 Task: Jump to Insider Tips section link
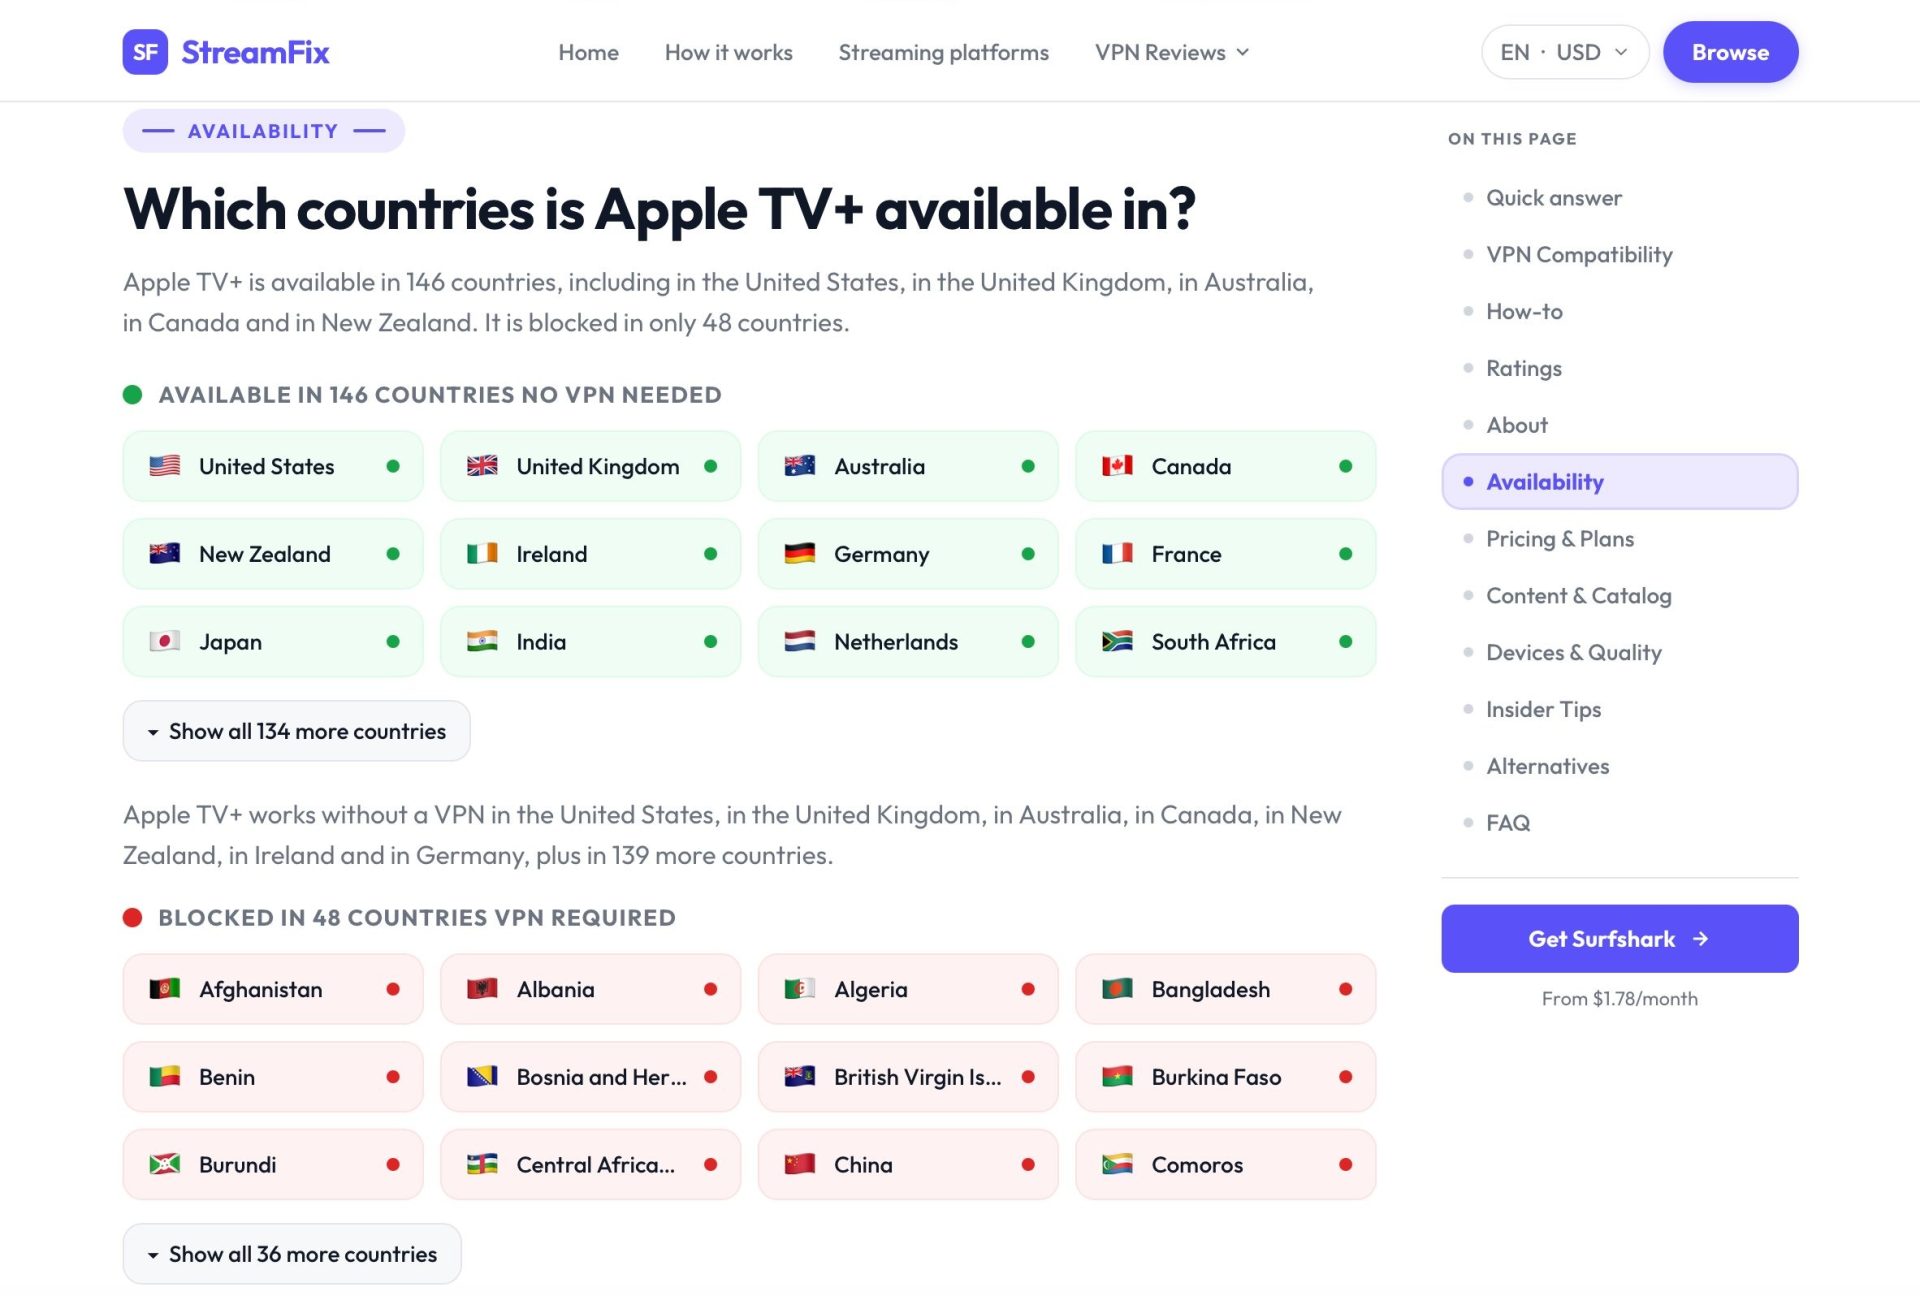(x=1543, y=709)
